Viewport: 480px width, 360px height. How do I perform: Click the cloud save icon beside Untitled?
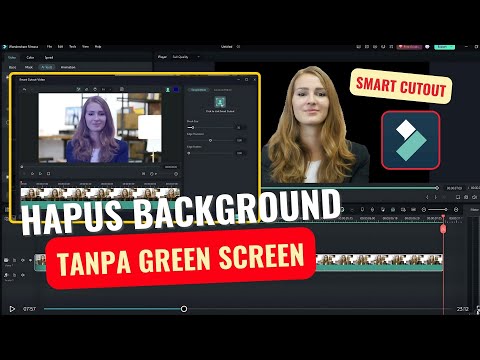coord(238,47)
